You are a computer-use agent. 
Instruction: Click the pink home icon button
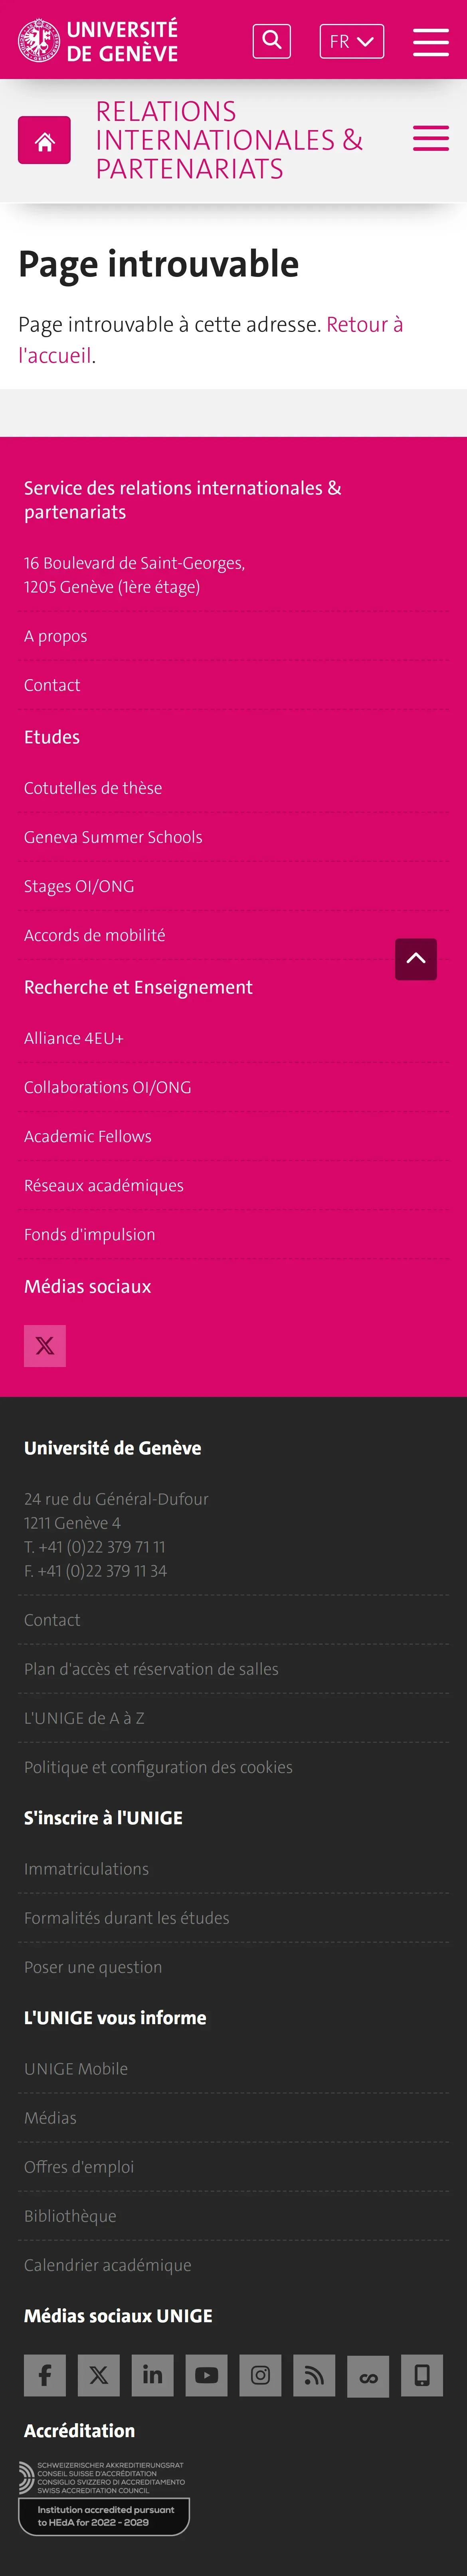[44, 140]
